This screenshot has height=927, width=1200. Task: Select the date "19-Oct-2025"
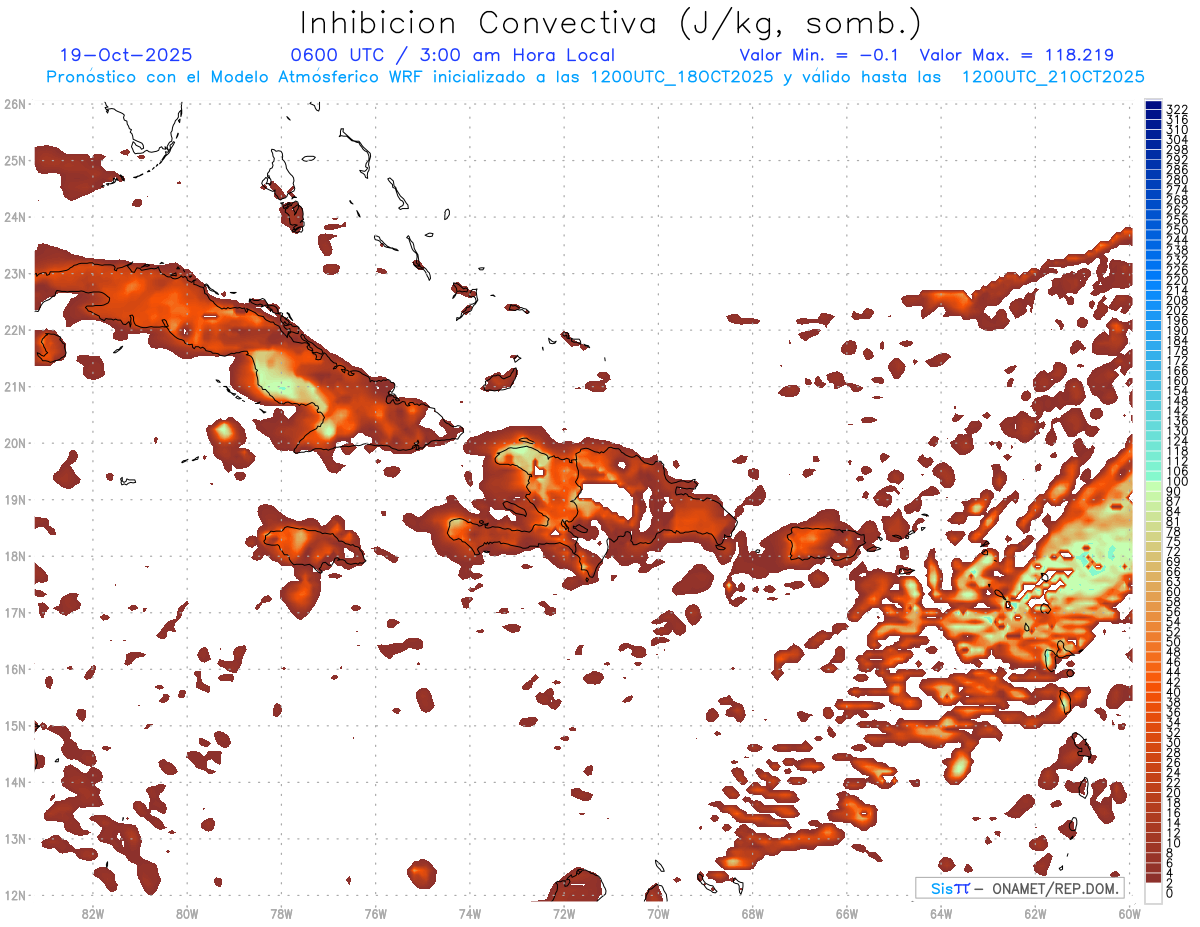tap(126, 55)
